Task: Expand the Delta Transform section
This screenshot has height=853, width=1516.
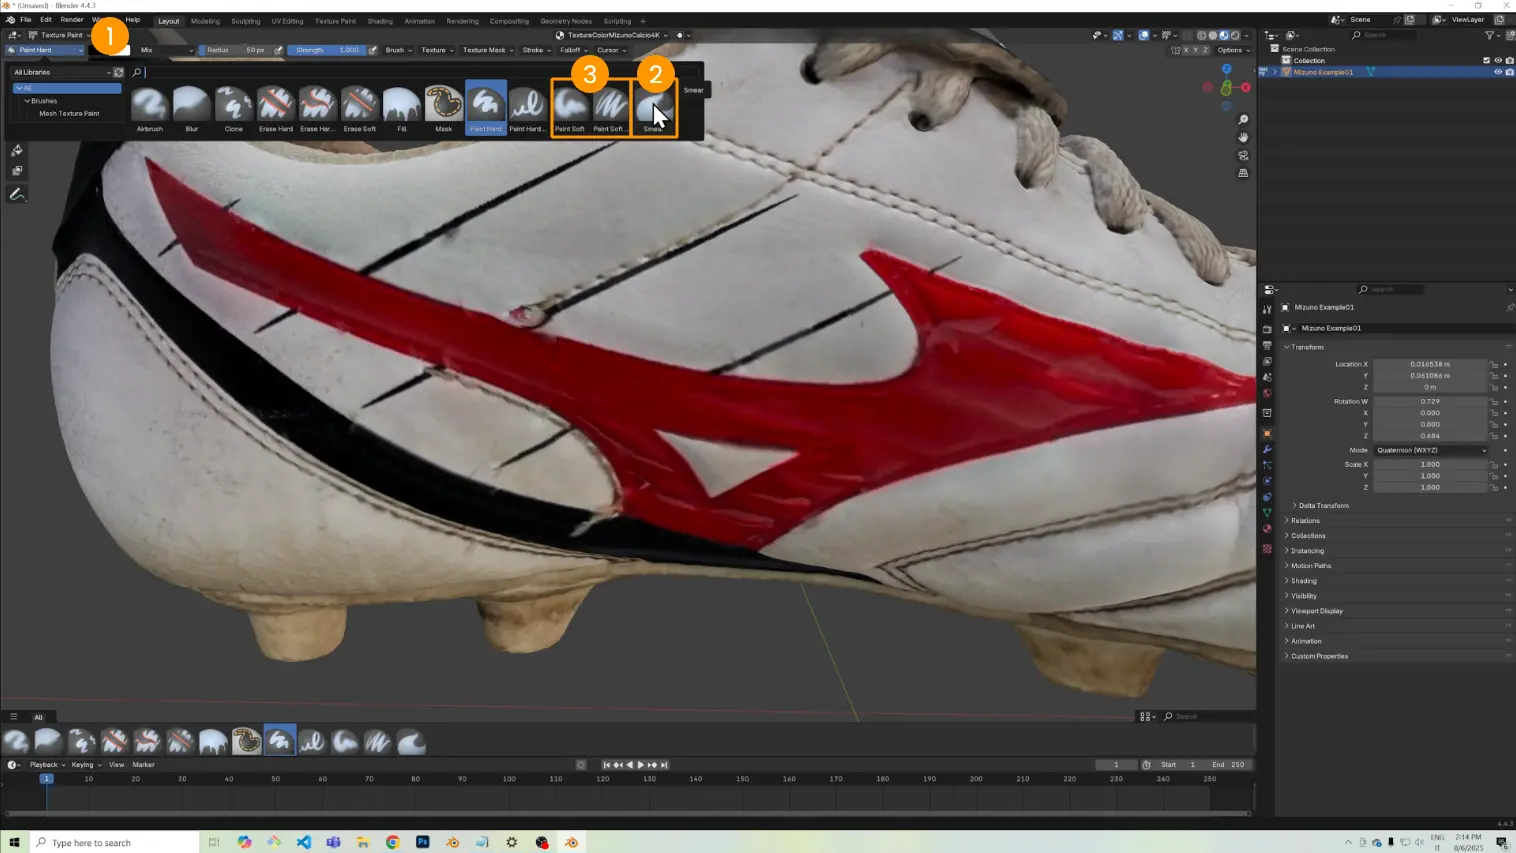Action: 1323,505
